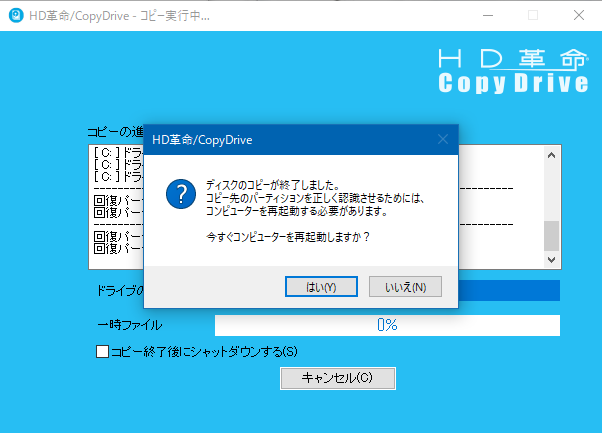
Task: Click the コンピューターを再起動する必要があります。 line
Action: [297, 211]
